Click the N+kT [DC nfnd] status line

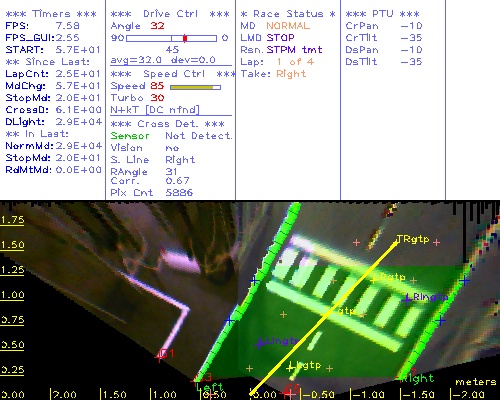pyautogui.click(x=155, y=109)
